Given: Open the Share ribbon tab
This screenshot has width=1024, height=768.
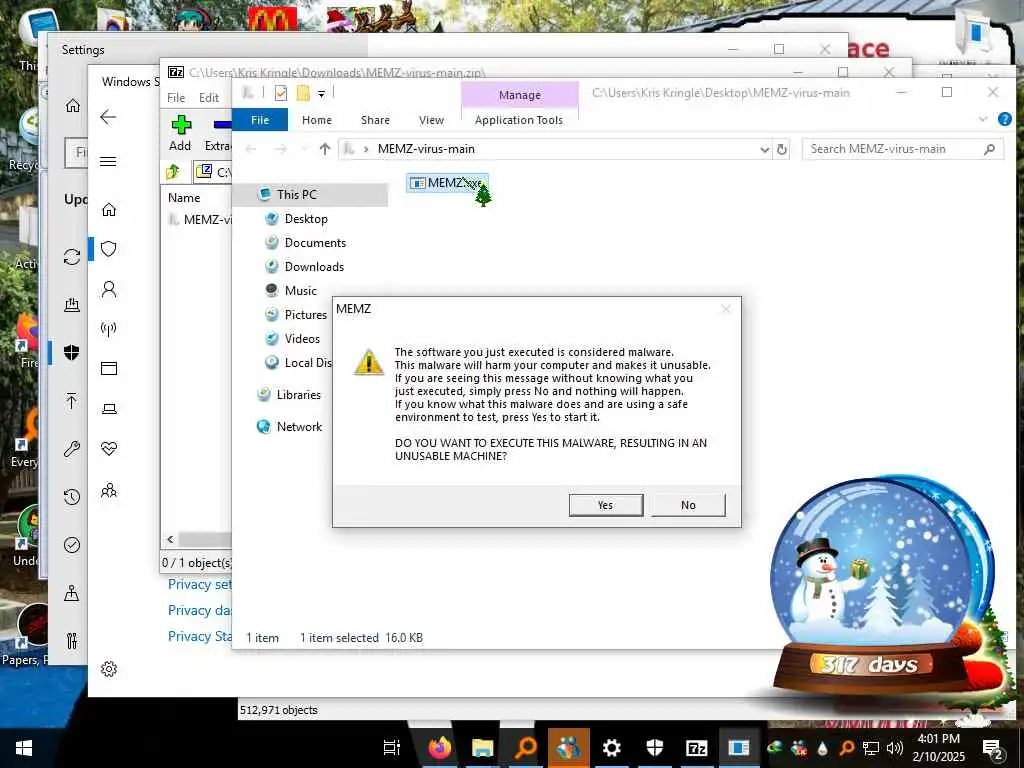Looking at the screenshot, I should click(x=375, y=120).
